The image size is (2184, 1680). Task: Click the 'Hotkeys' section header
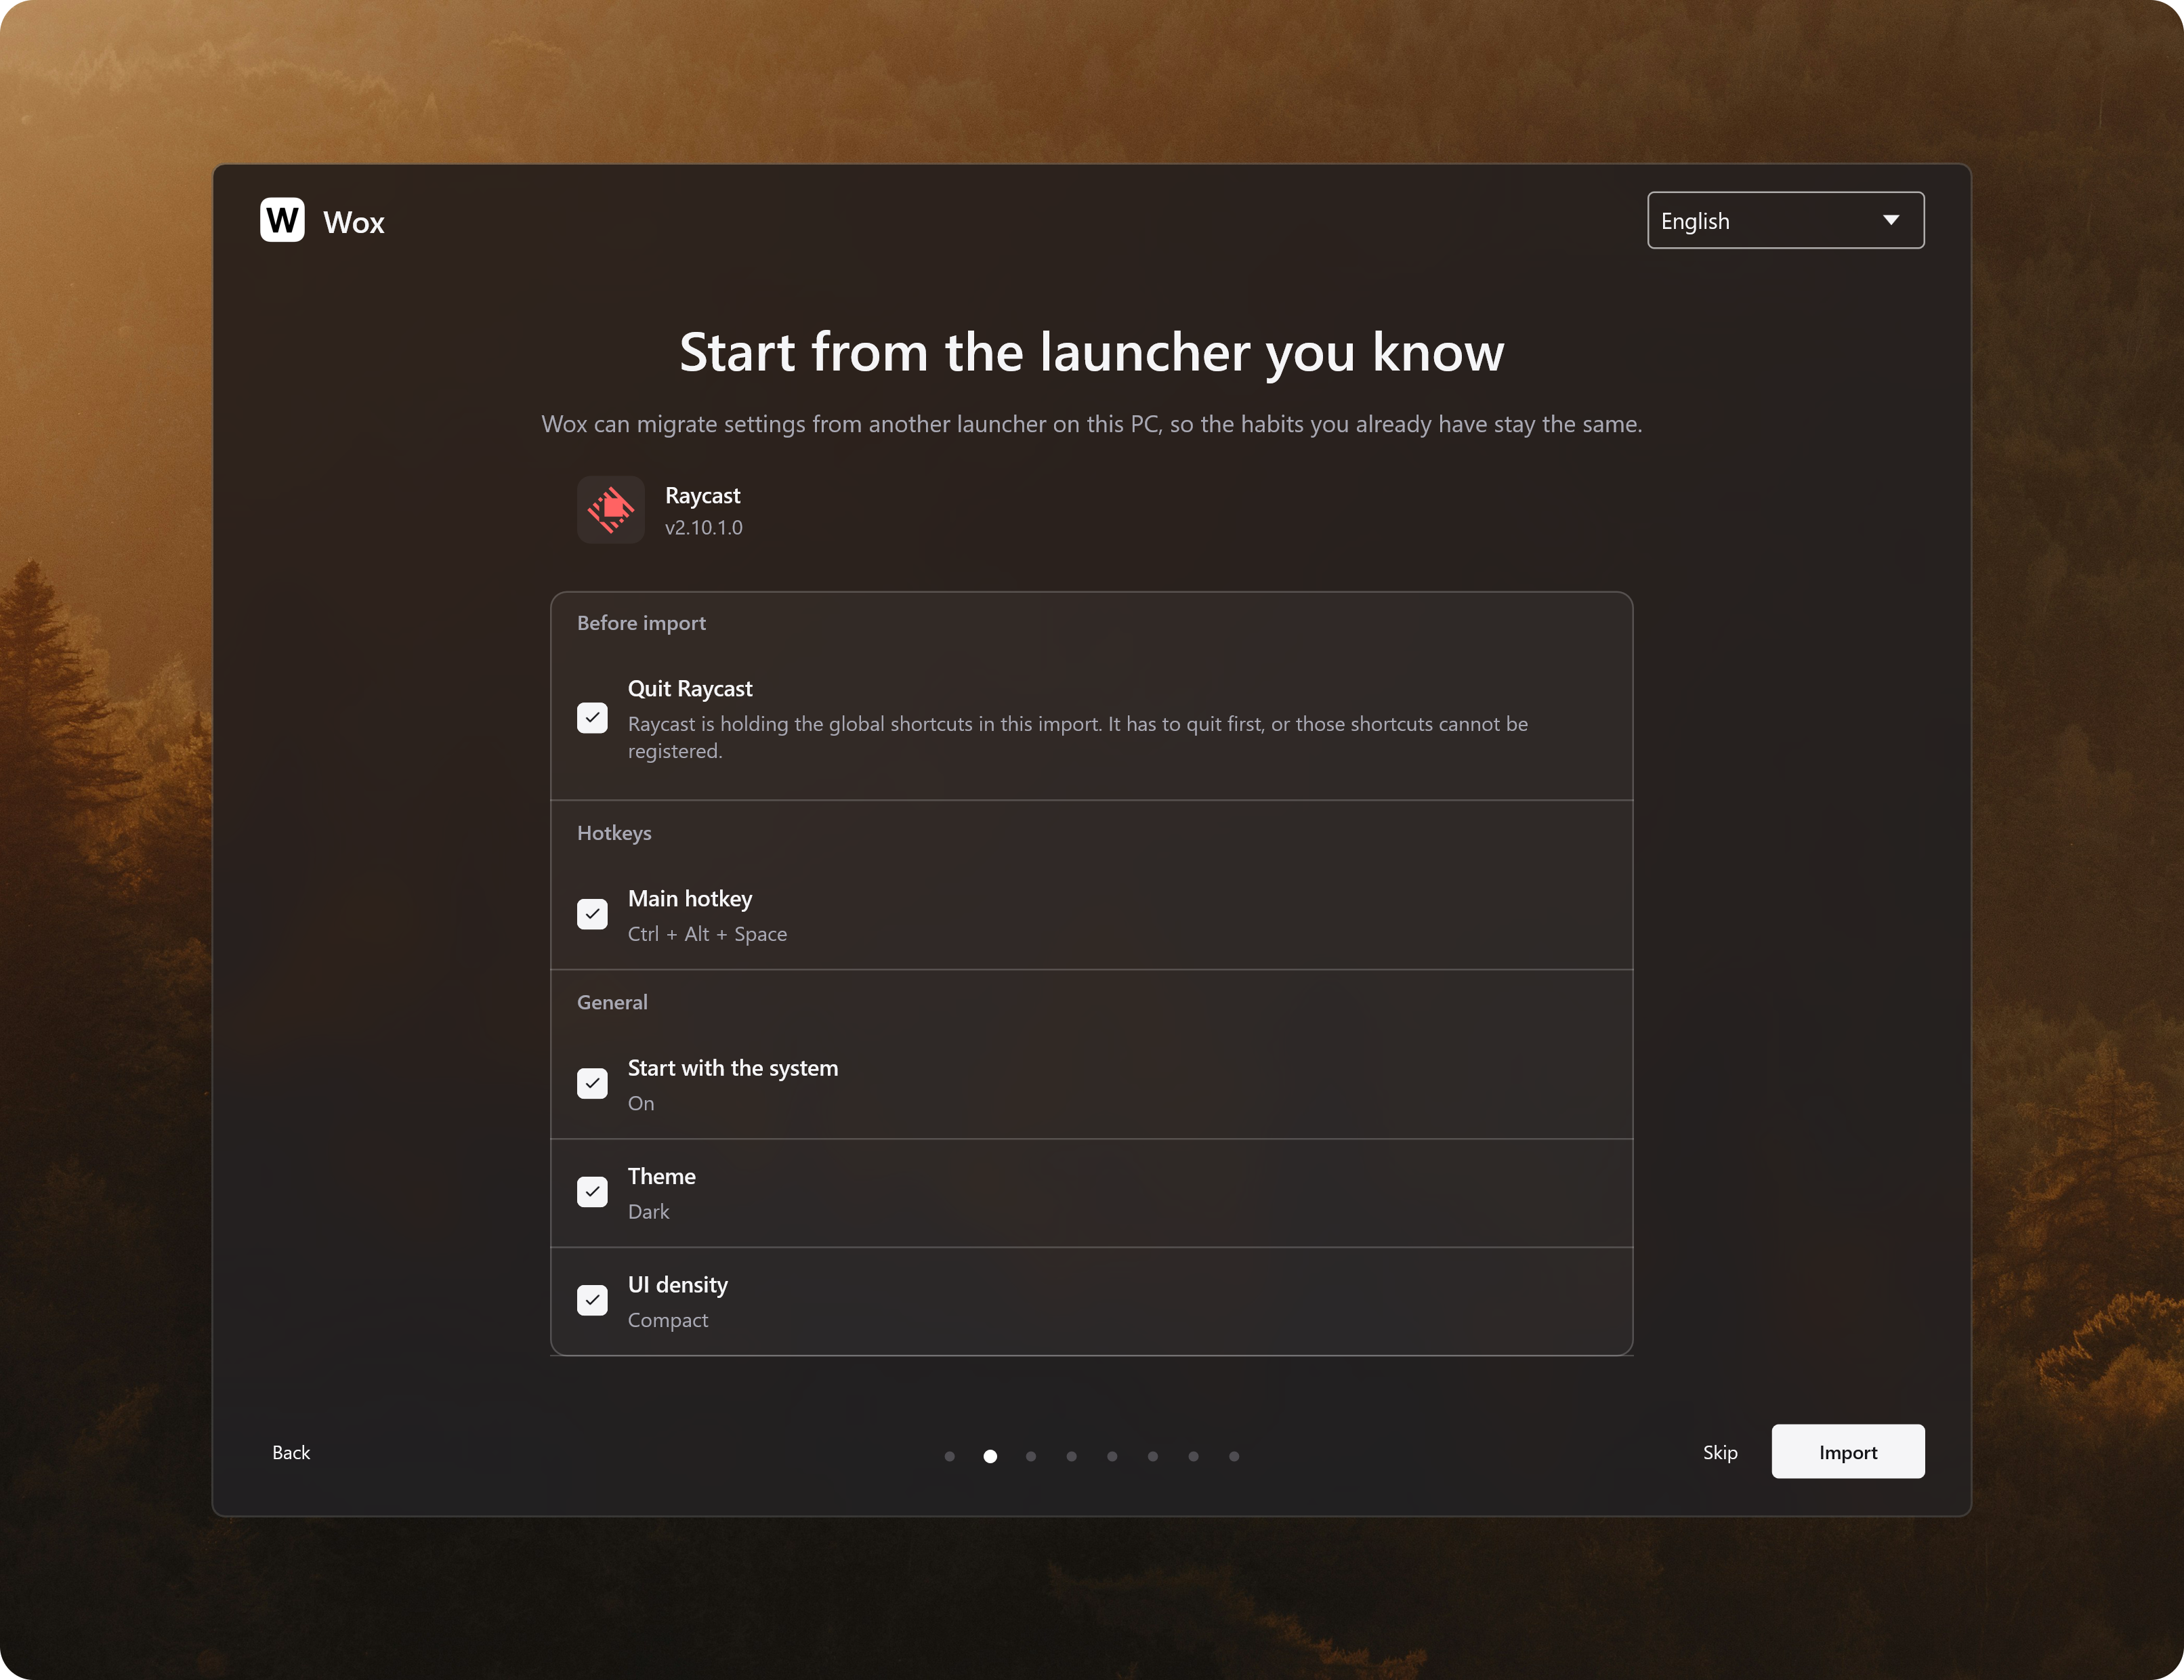click(x=614, y=833)
